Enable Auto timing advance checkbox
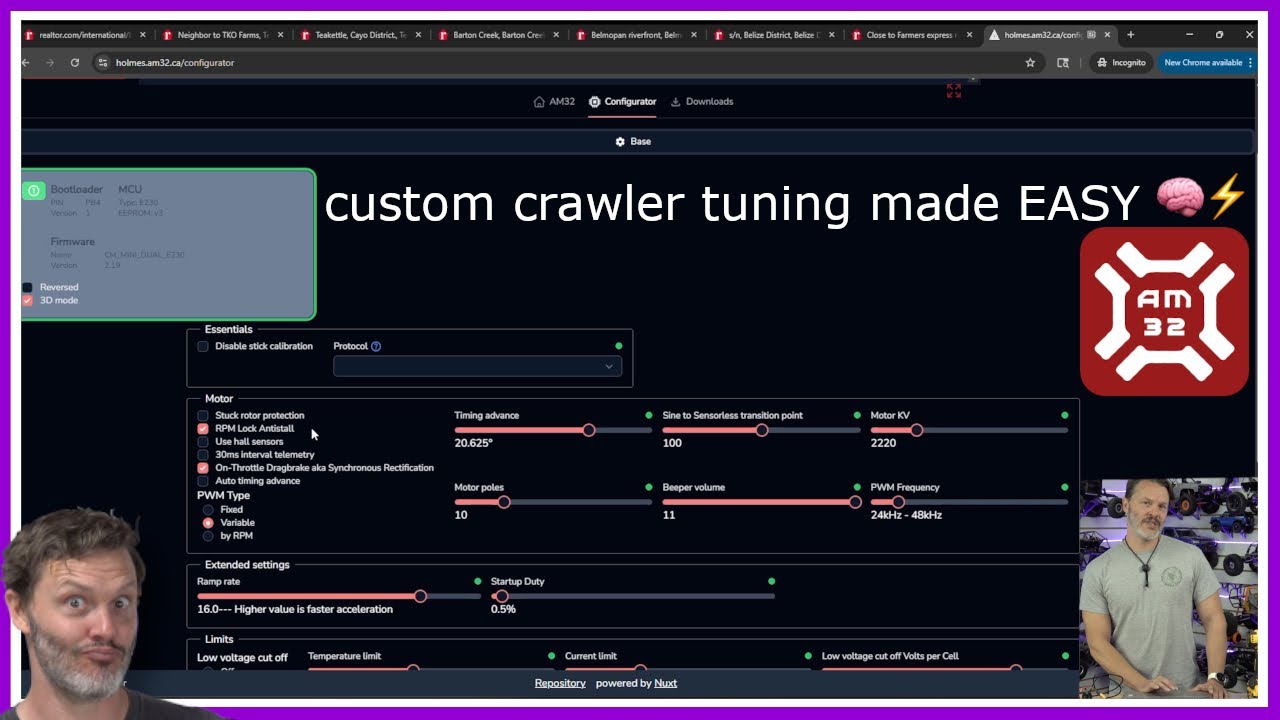This screenshot has height=720, width=1280. (x=203, y=480)
